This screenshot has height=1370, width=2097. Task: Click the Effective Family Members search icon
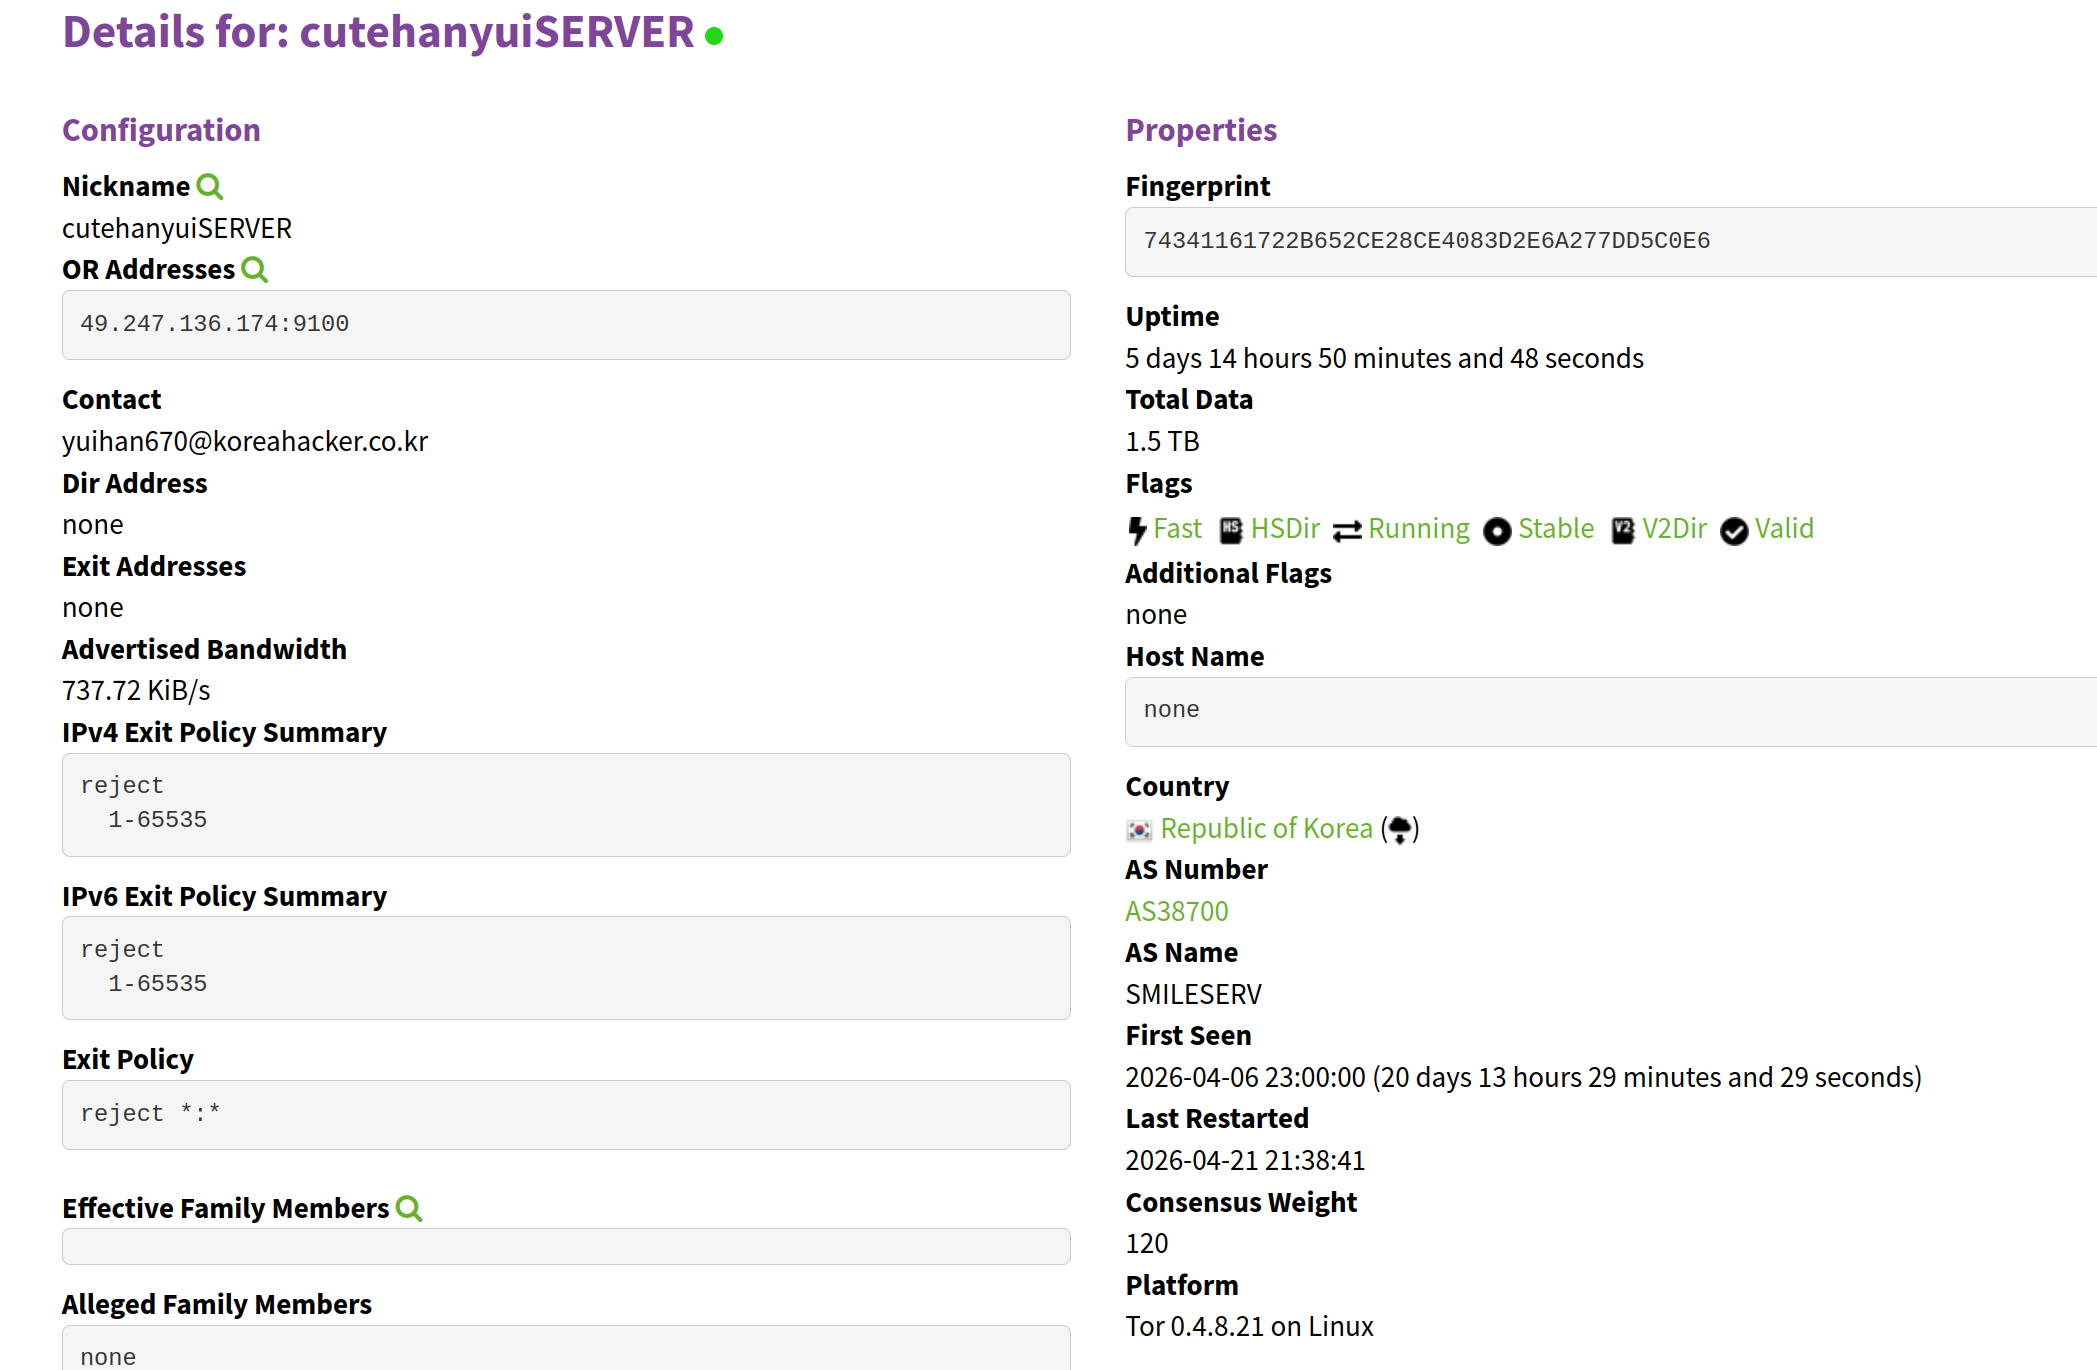409,1209
